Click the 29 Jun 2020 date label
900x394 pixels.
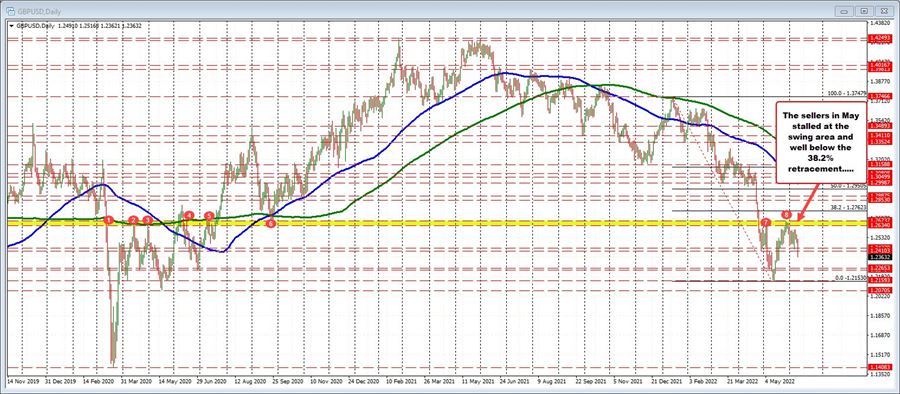tap(212, 380)
